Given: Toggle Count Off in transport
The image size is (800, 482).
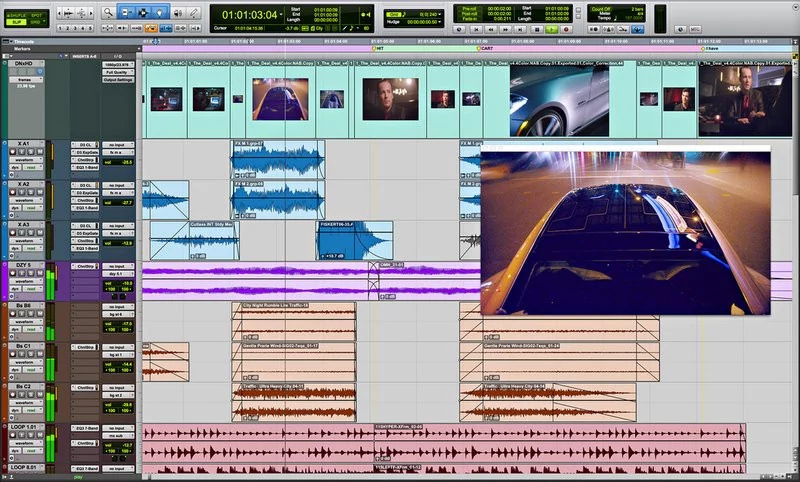Looking at the screenshot, I should click(x=601, y=9).
